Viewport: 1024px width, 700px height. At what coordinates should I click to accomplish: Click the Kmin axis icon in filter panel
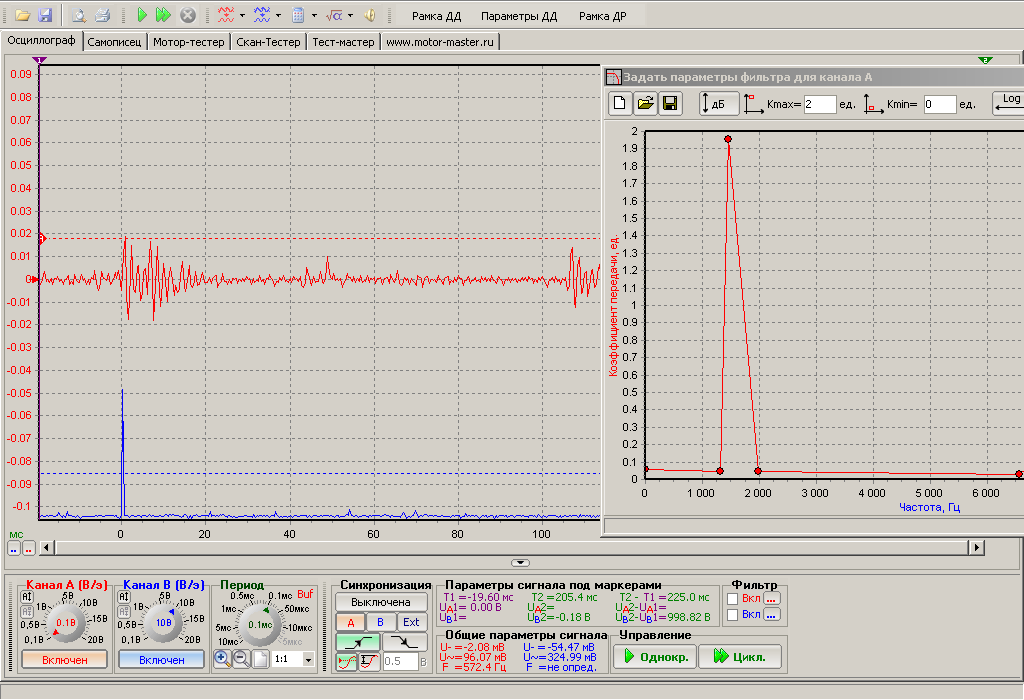(873, 104)
